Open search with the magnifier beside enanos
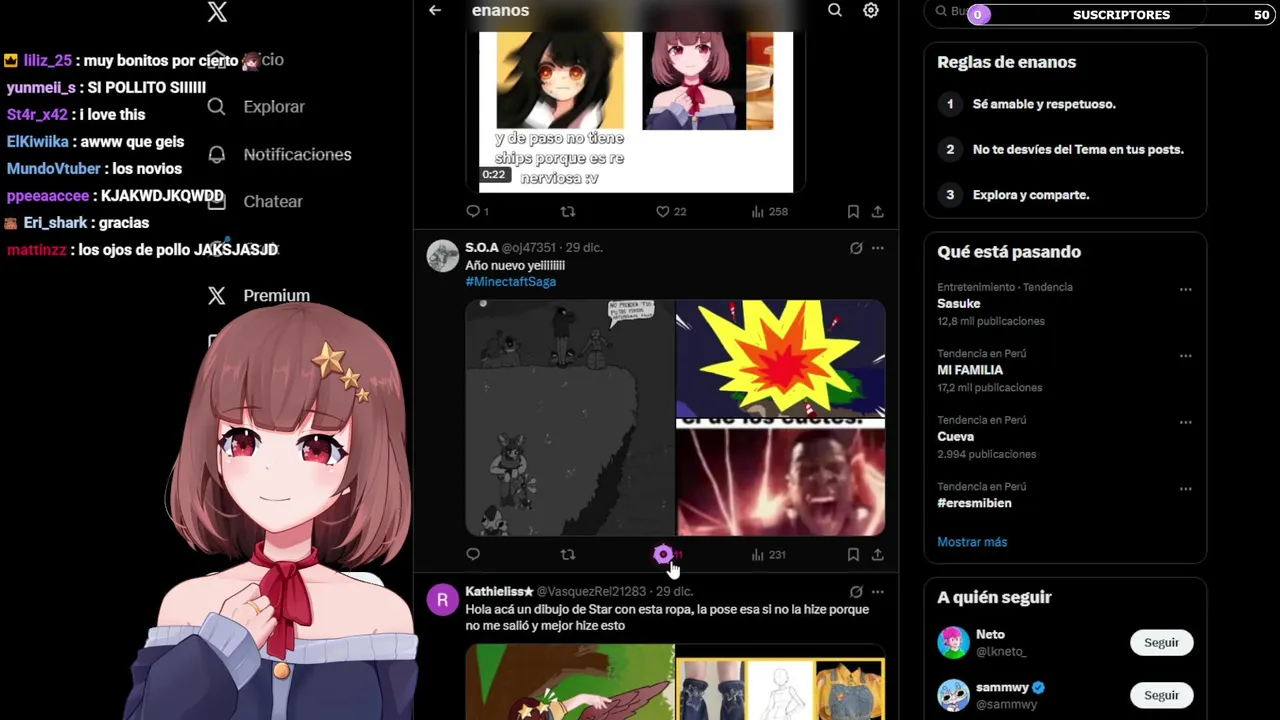 click(835, 10)
